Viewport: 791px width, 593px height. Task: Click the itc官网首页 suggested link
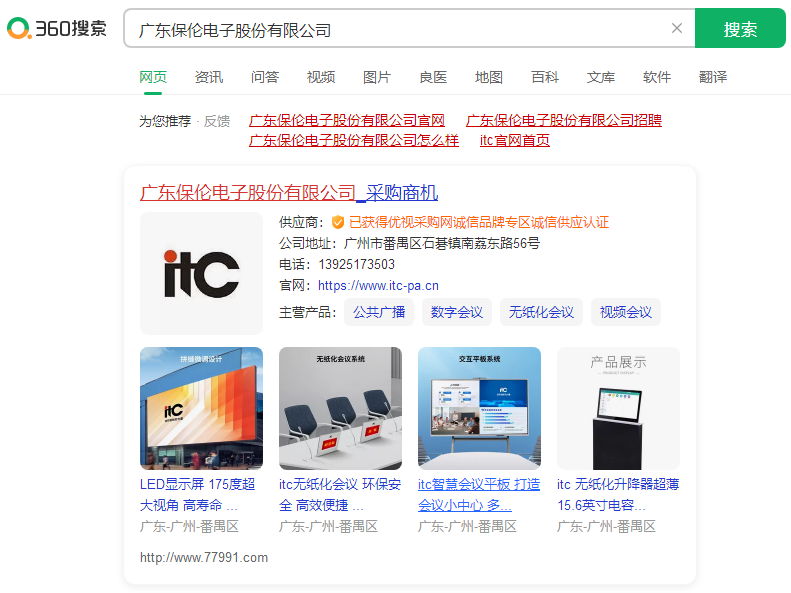pos(515,140)
